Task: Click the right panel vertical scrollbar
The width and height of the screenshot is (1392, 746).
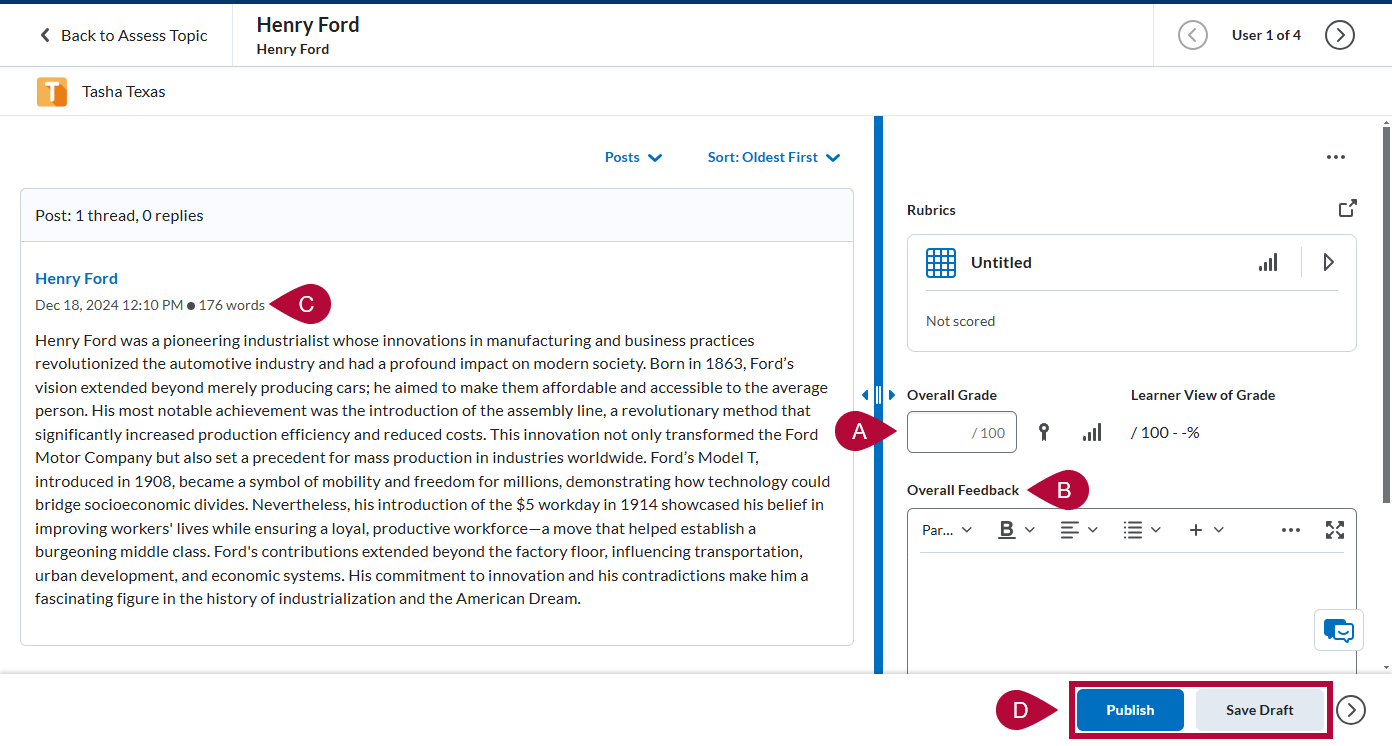Action: tap(1386, 315)
